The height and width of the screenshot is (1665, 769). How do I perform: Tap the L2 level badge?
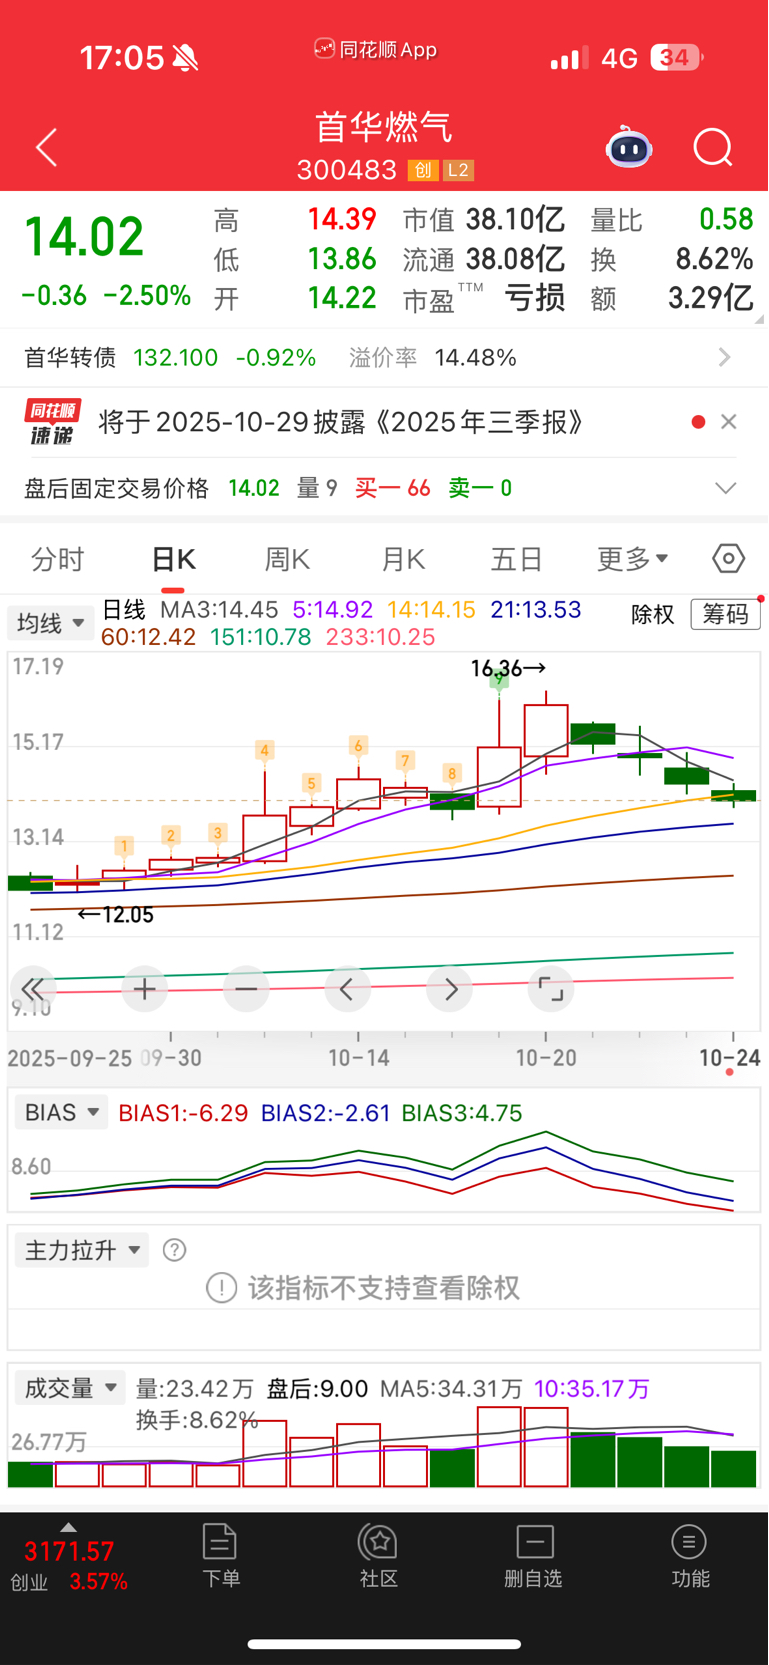[x=458, y=170]
